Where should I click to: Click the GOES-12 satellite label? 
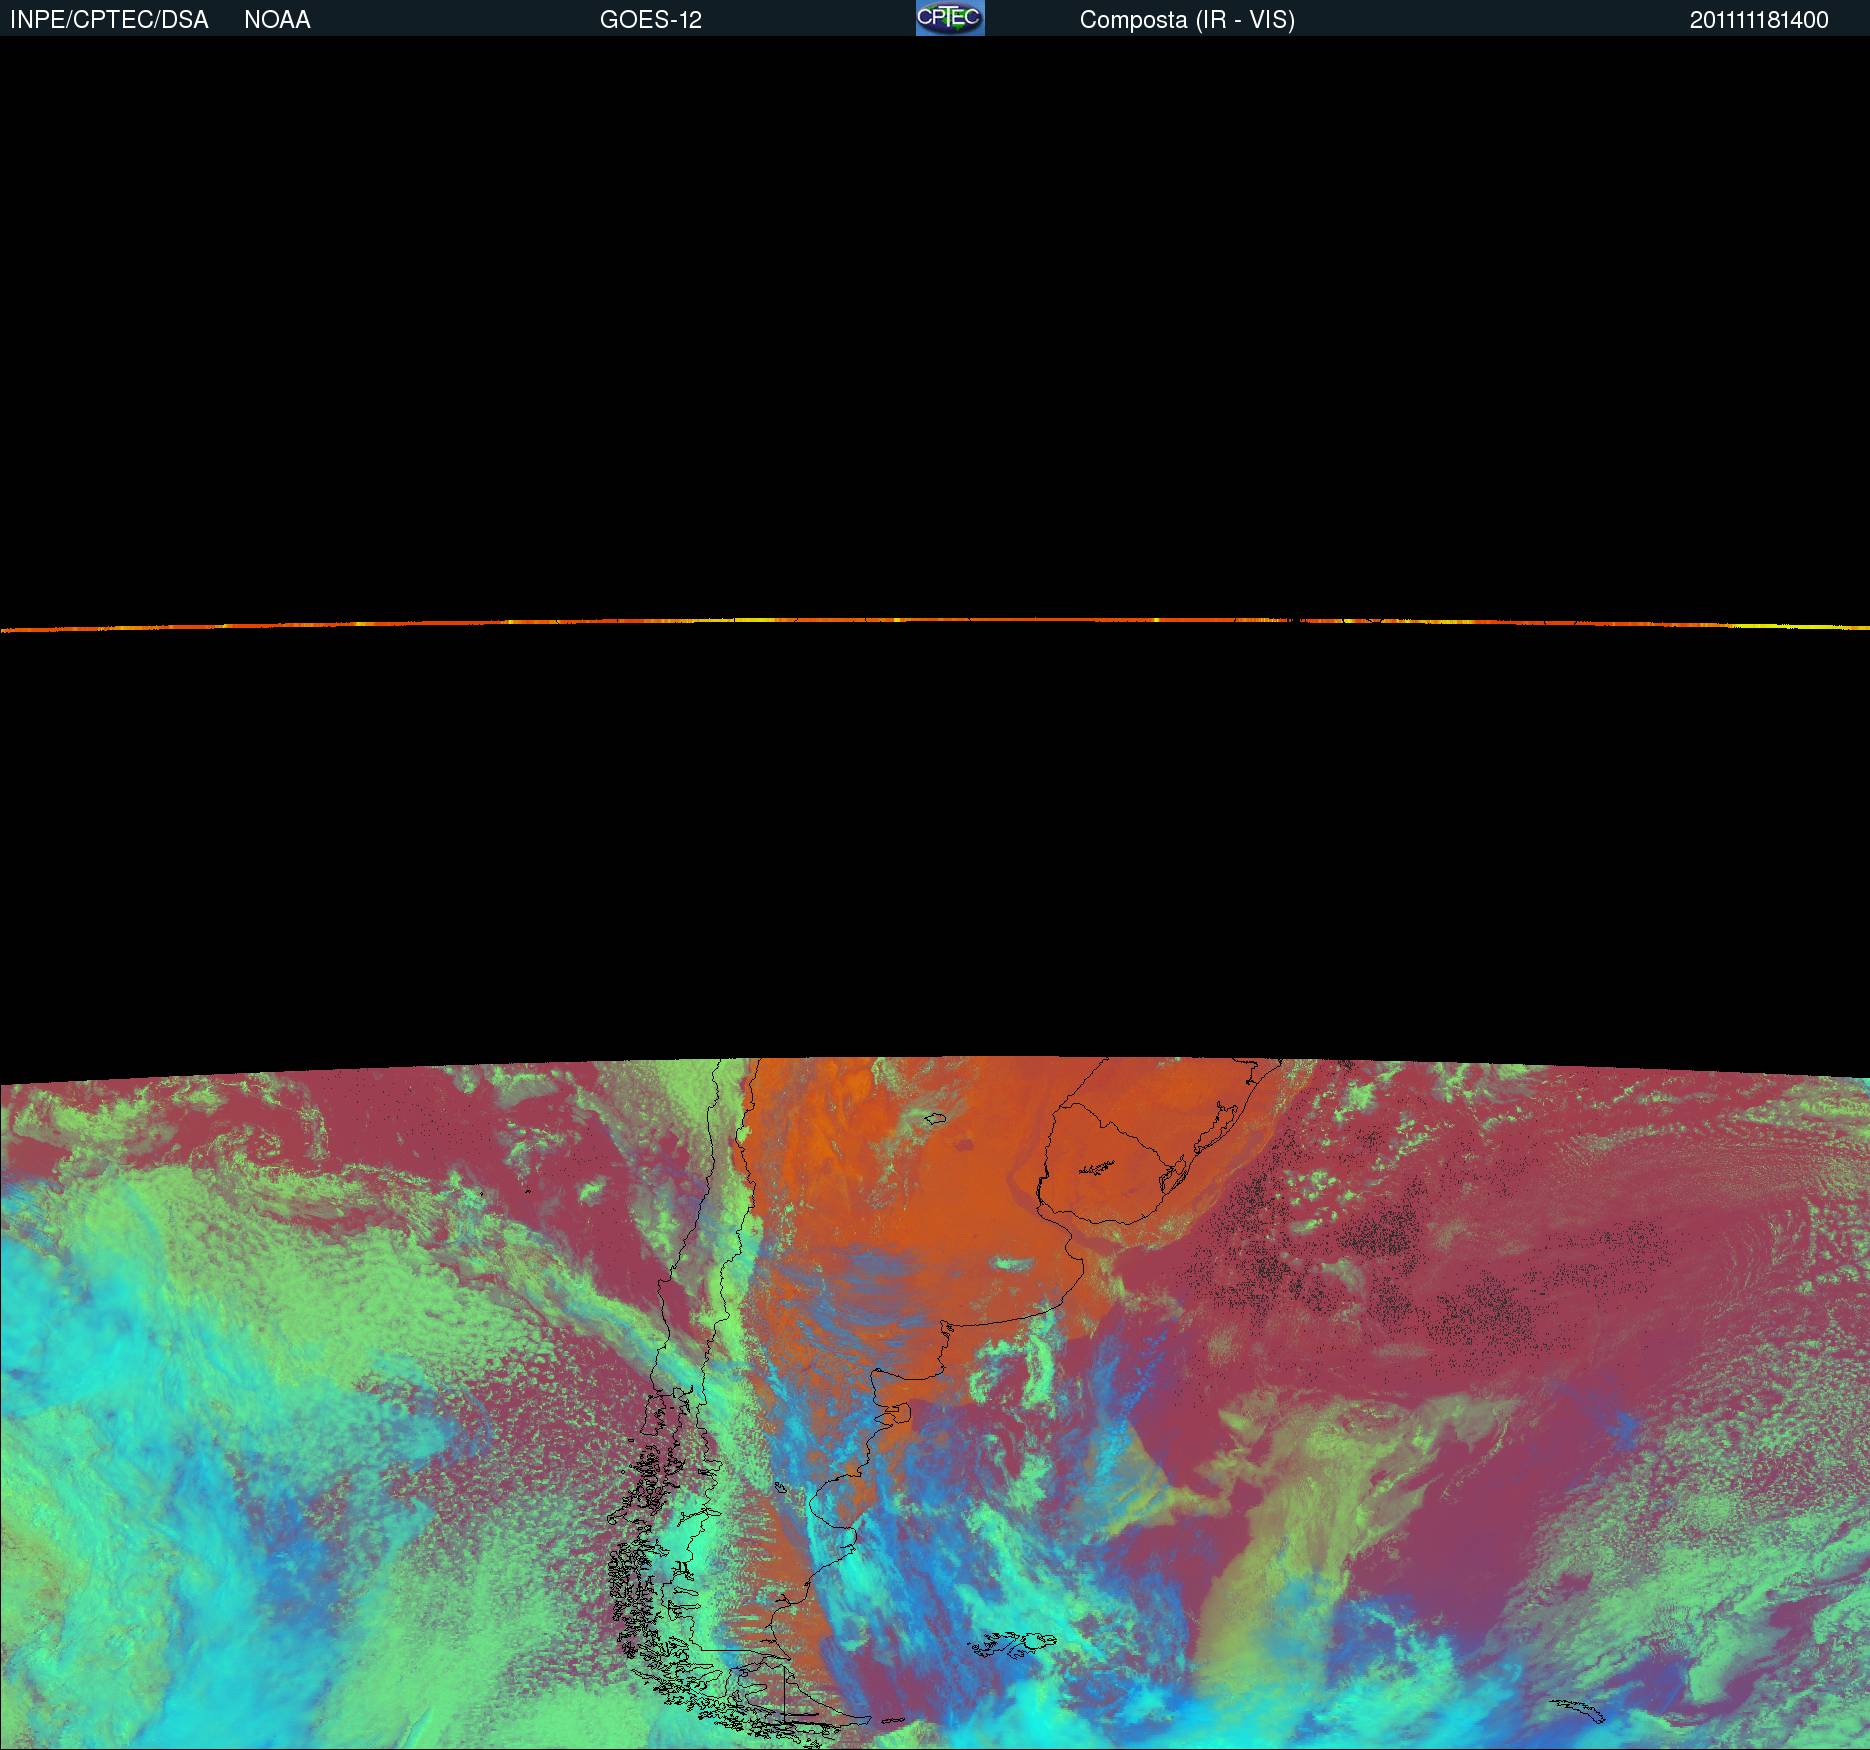(650, 20)
